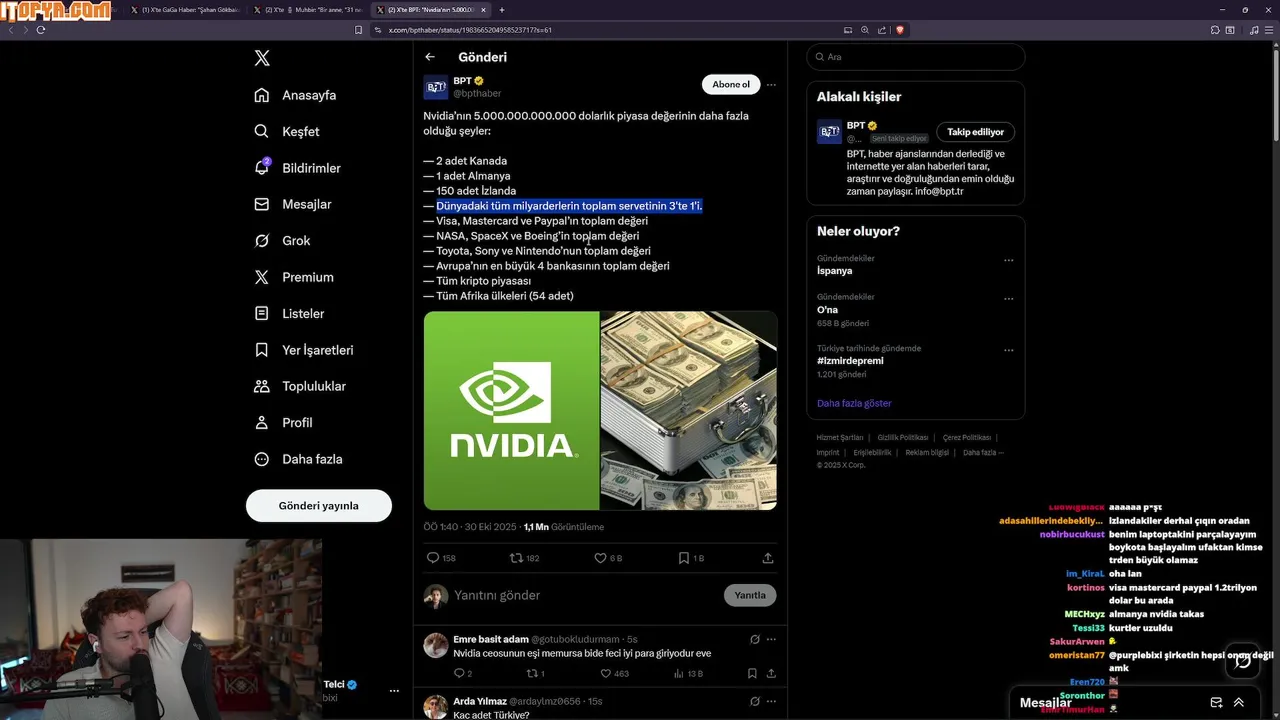Image resolution: width=1280 pixels, height=720 pixels.
Task: Click the Yanıtla button
Action: tap(750, 595)
